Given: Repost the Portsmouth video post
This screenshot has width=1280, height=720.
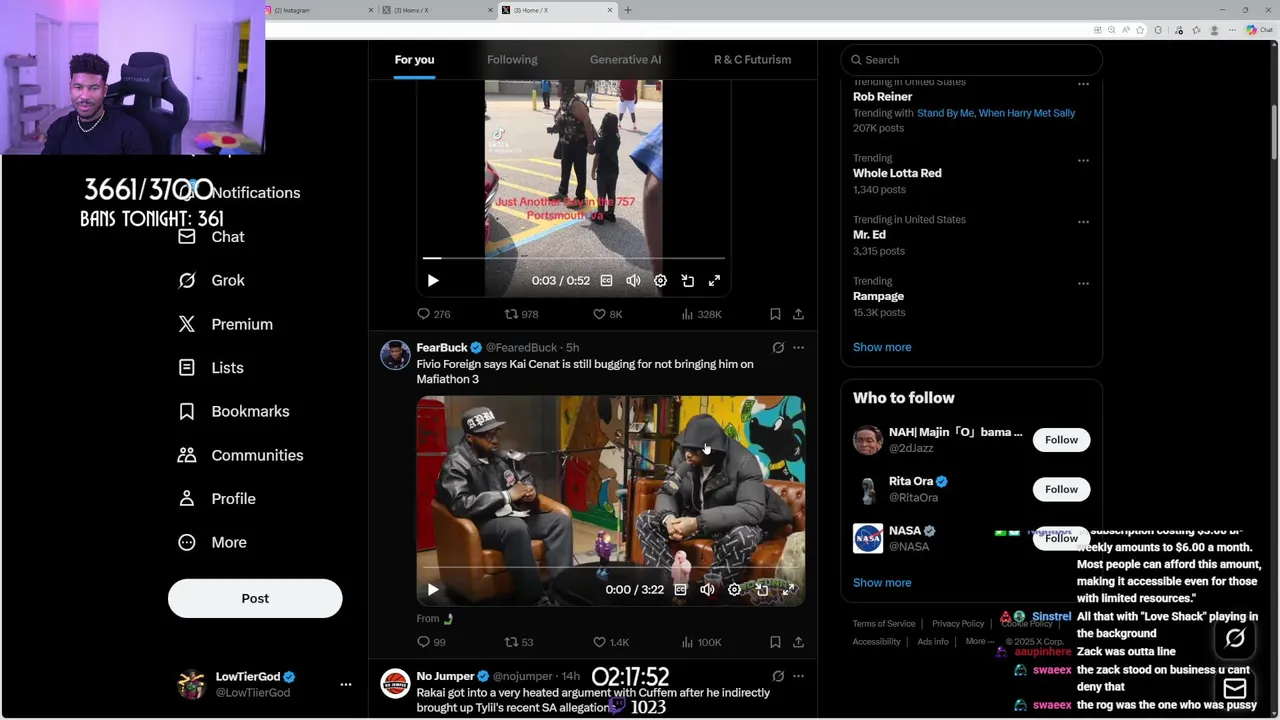Looking at the screenshot, I should tap(520, 314).
